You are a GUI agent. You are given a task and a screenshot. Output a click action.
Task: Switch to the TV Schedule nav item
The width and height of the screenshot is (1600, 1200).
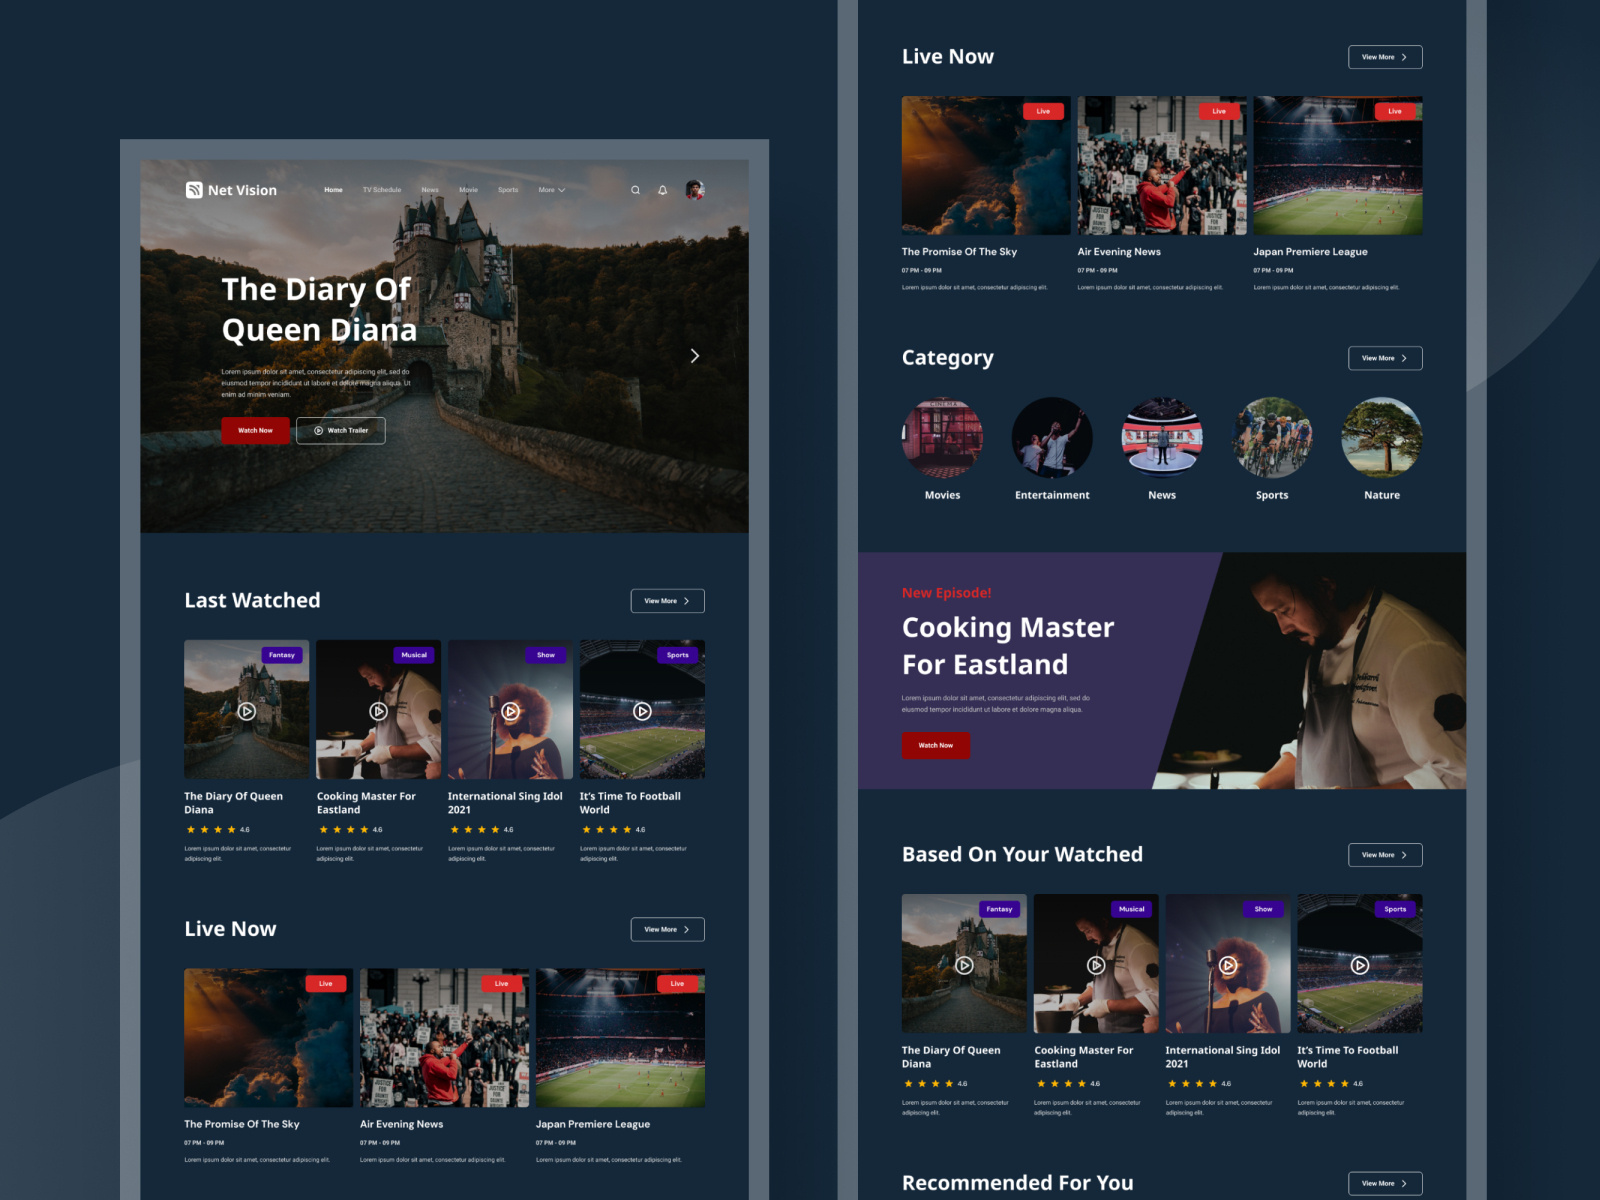click(381, 189)
